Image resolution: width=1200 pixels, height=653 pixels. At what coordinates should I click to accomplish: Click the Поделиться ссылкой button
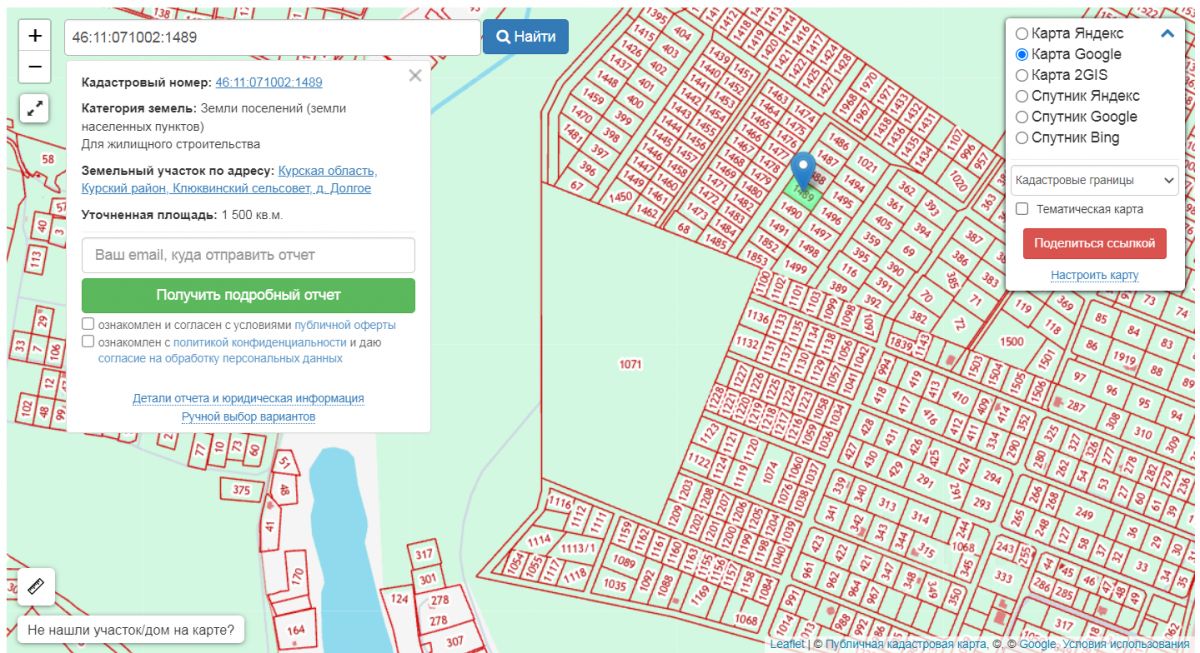point(1094,243)
